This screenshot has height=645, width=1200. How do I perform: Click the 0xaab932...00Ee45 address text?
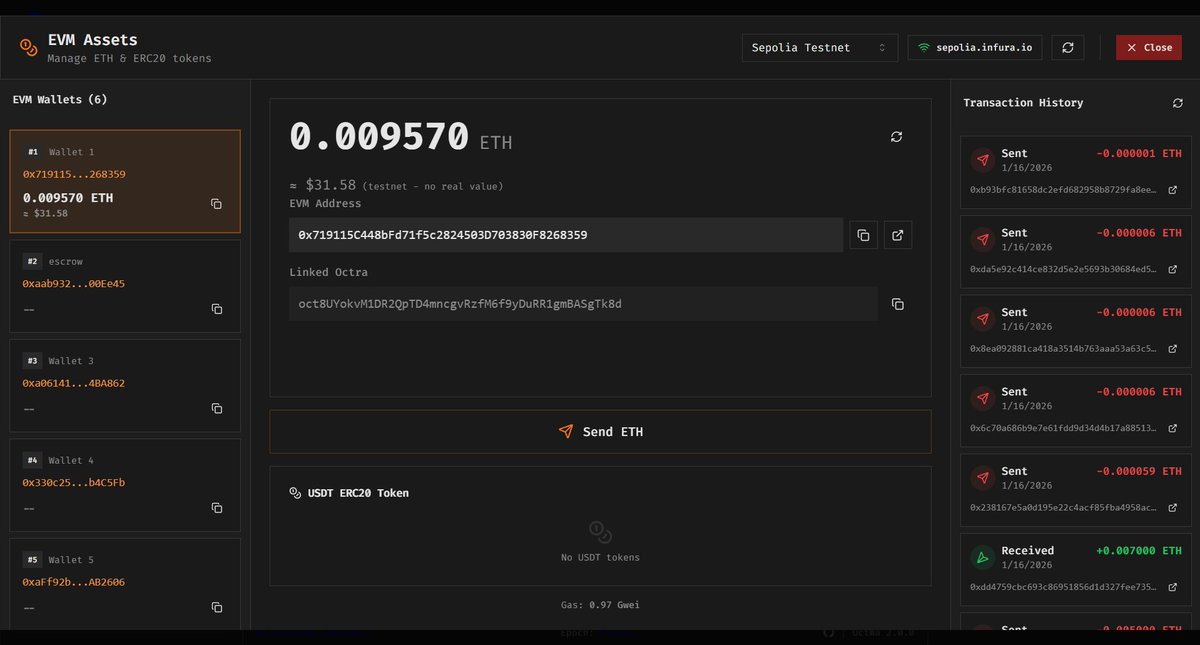pyautogui.click(x=74, y=284)
